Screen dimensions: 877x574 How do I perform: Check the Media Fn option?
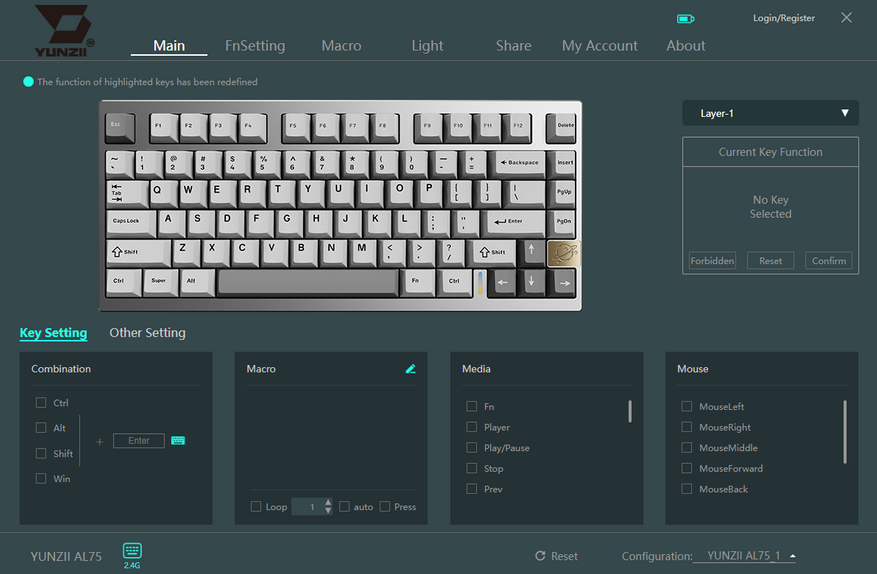point(471,406)
